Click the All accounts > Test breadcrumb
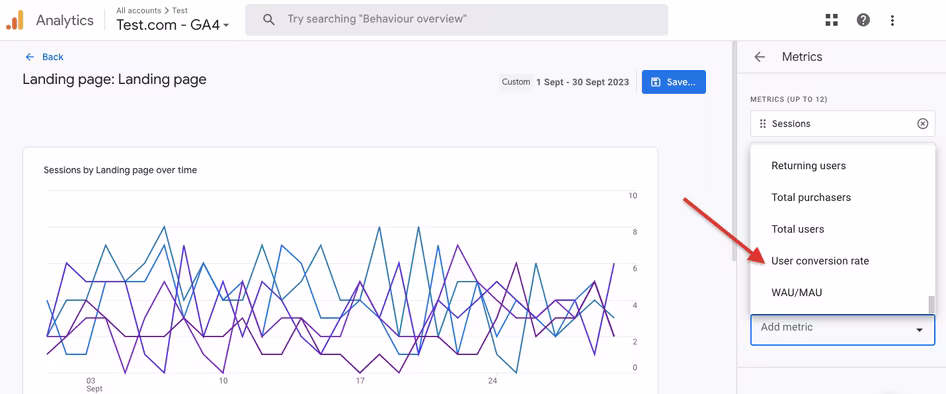 click(x=152, y=10)
